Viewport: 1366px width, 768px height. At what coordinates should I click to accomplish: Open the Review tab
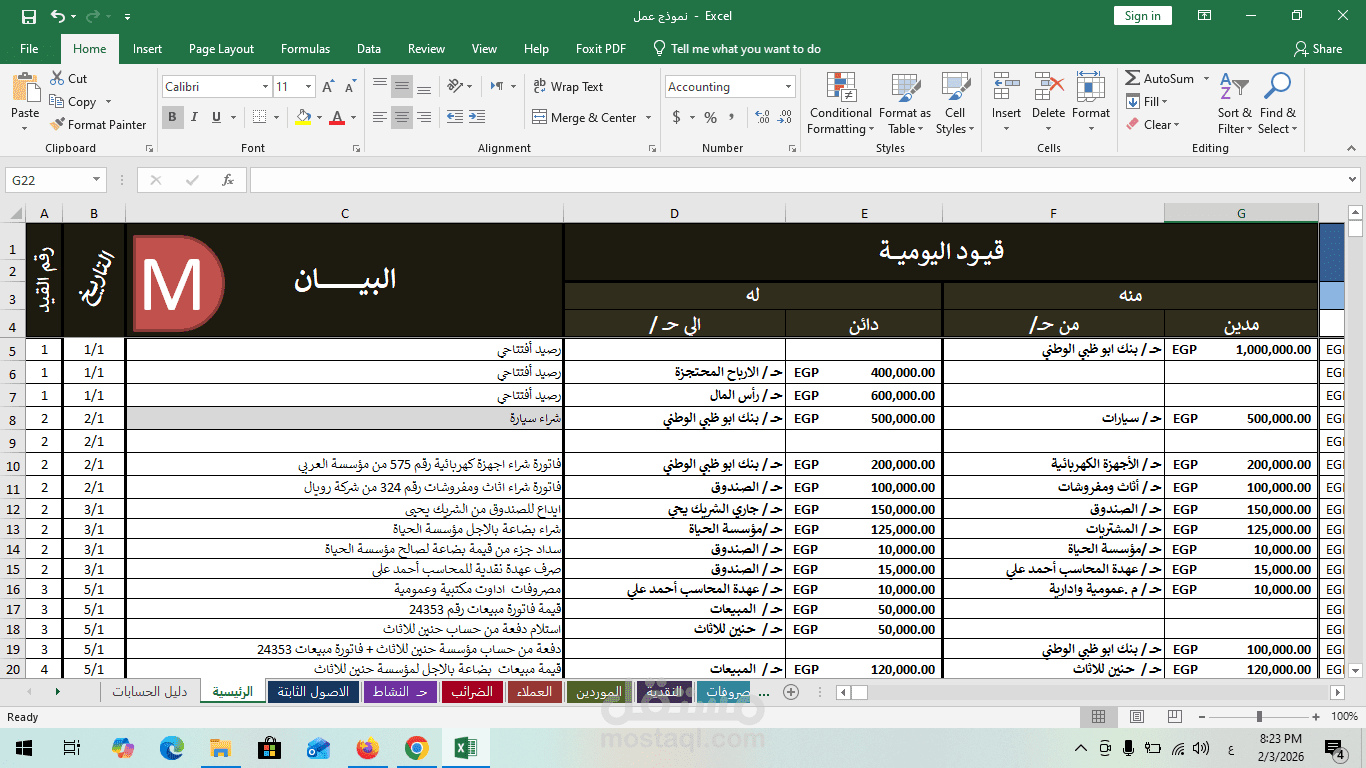coord(426,49)
